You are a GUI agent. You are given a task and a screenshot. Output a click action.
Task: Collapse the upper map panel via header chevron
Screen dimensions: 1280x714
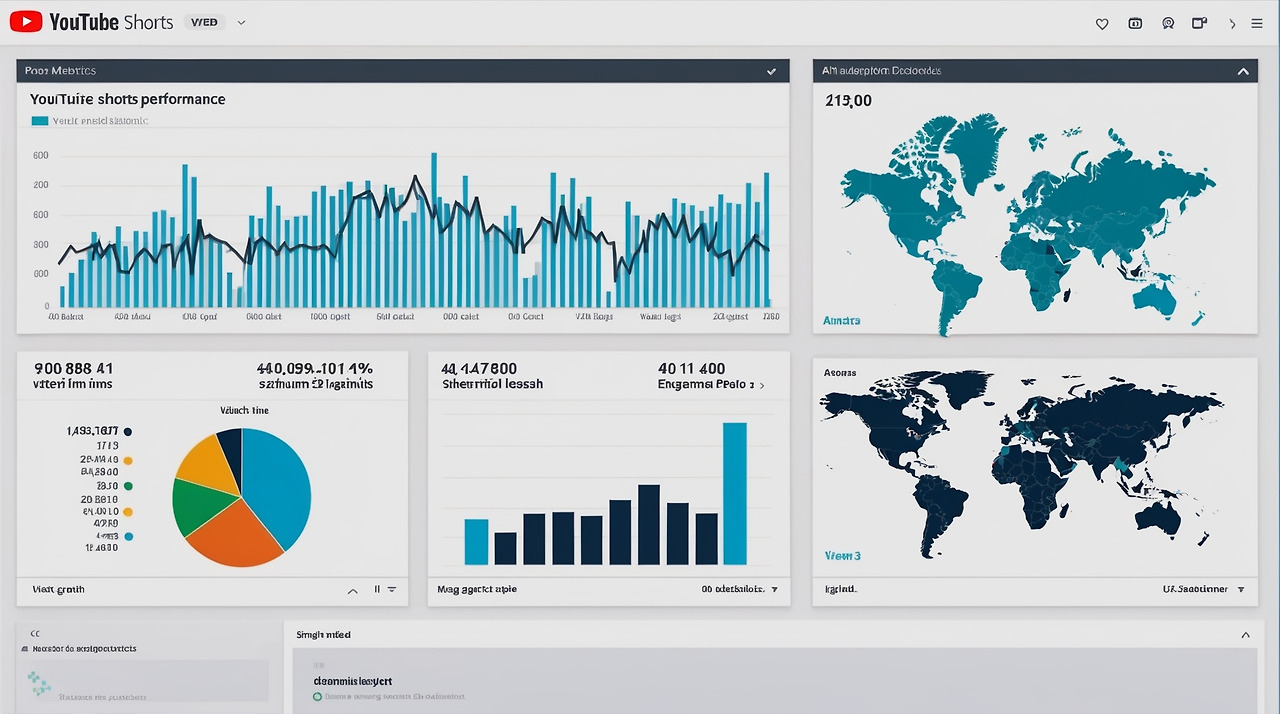click(x=1243, y=71)
